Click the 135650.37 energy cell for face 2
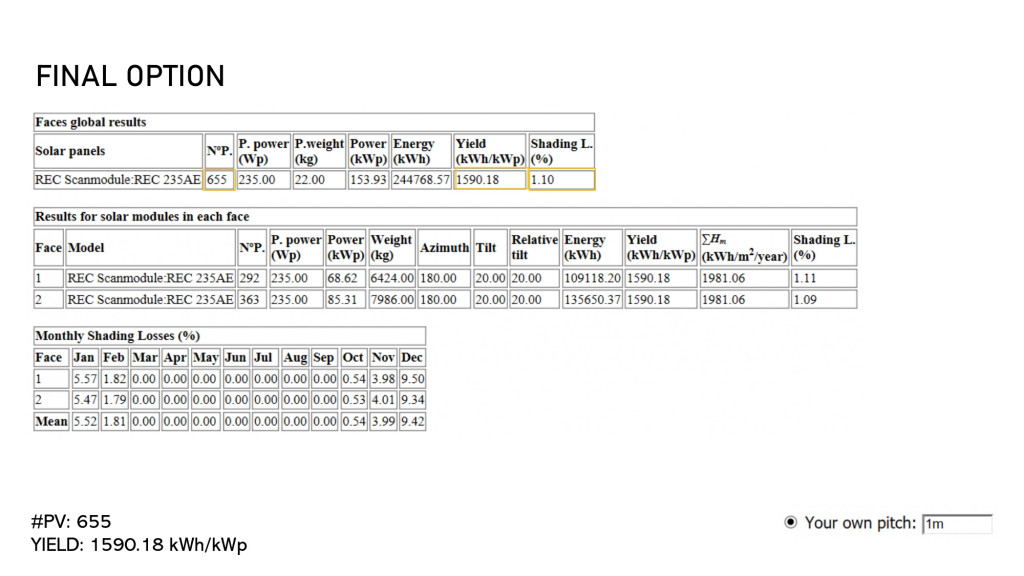Viewport: 1024px width, 576px height. coord(591,299)
